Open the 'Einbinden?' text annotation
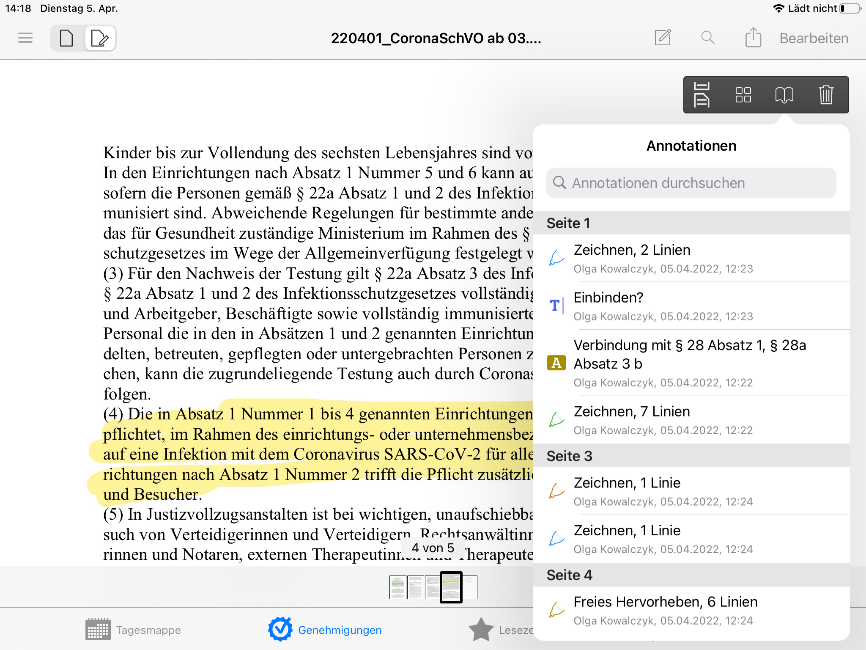The image size is (866, 650). (691, 306)
